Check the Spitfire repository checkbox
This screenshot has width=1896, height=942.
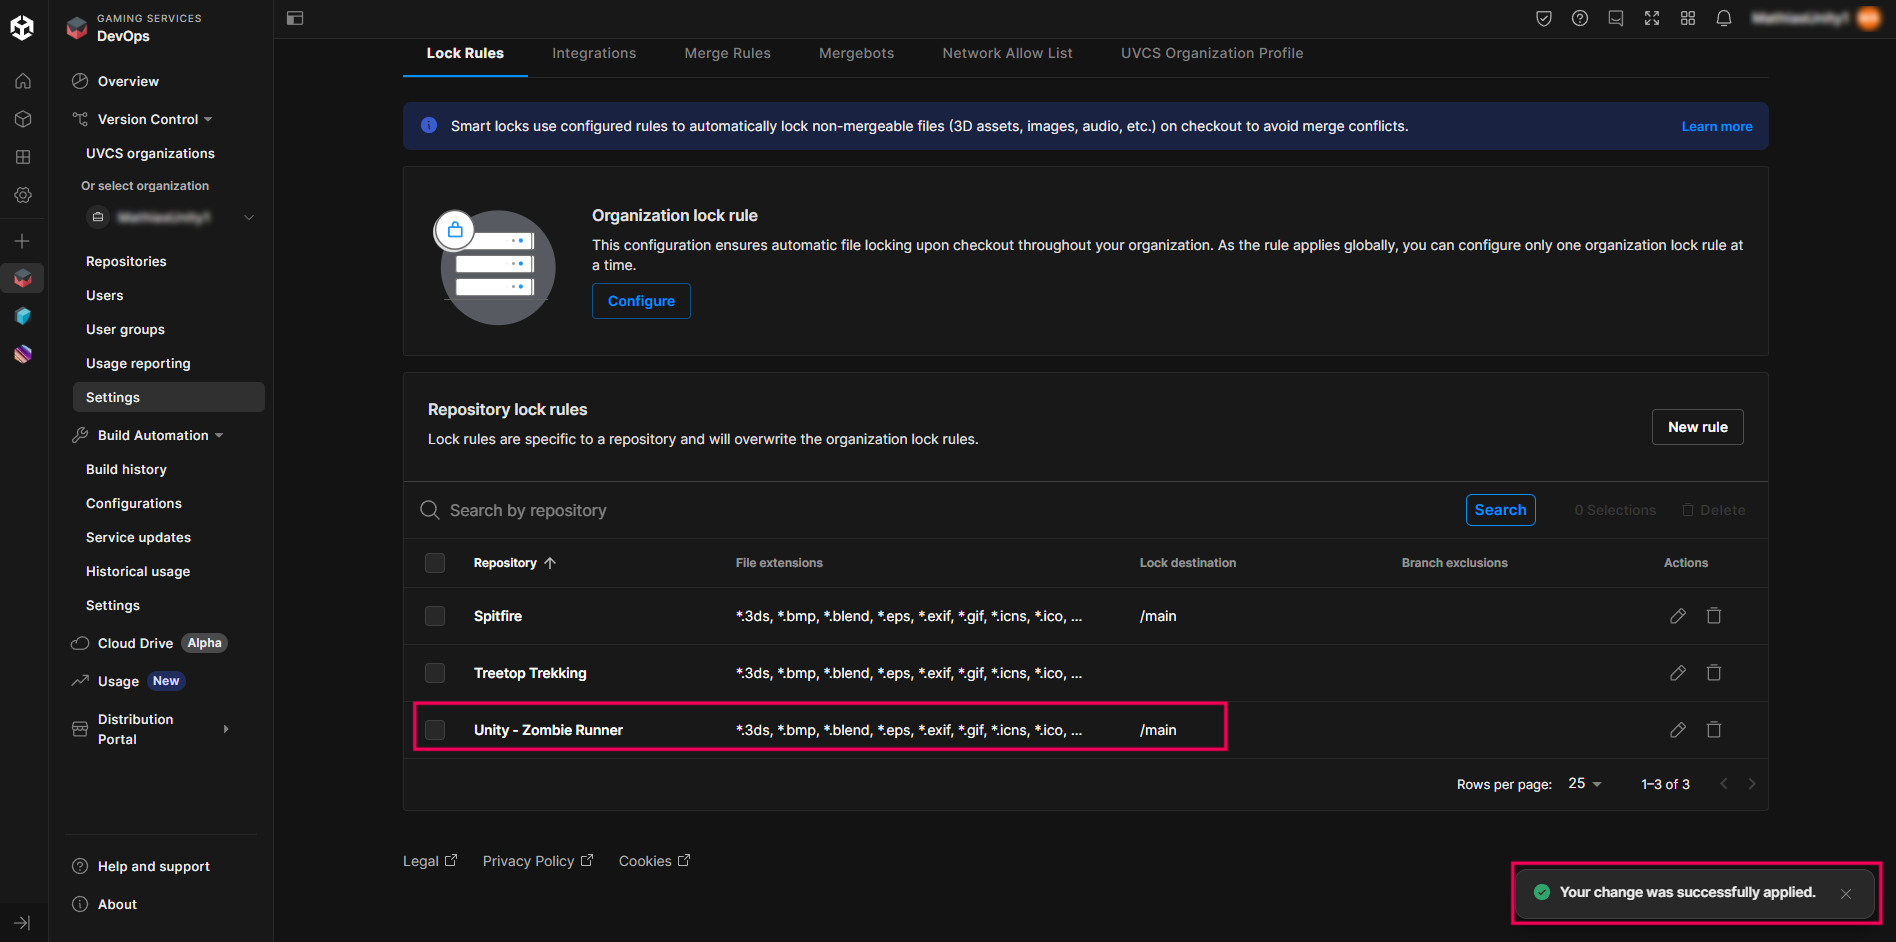pos(435,616)
